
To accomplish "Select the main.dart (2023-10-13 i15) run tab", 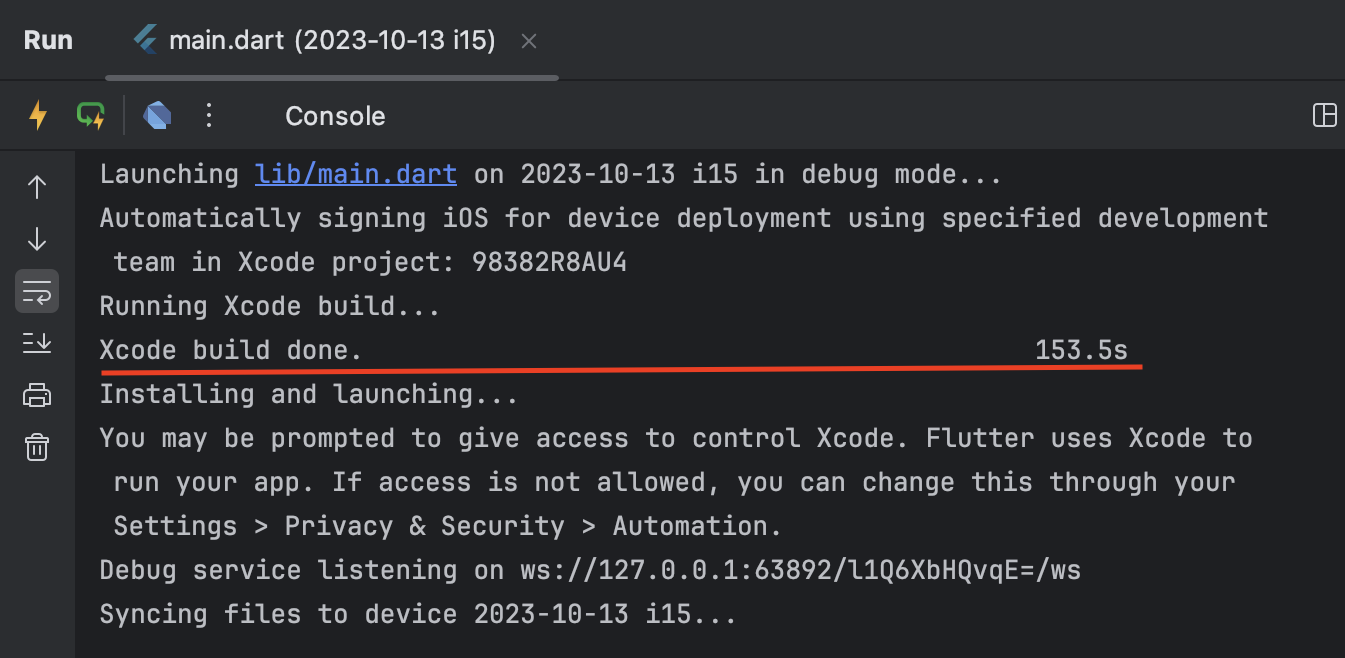I will (330, 41).
